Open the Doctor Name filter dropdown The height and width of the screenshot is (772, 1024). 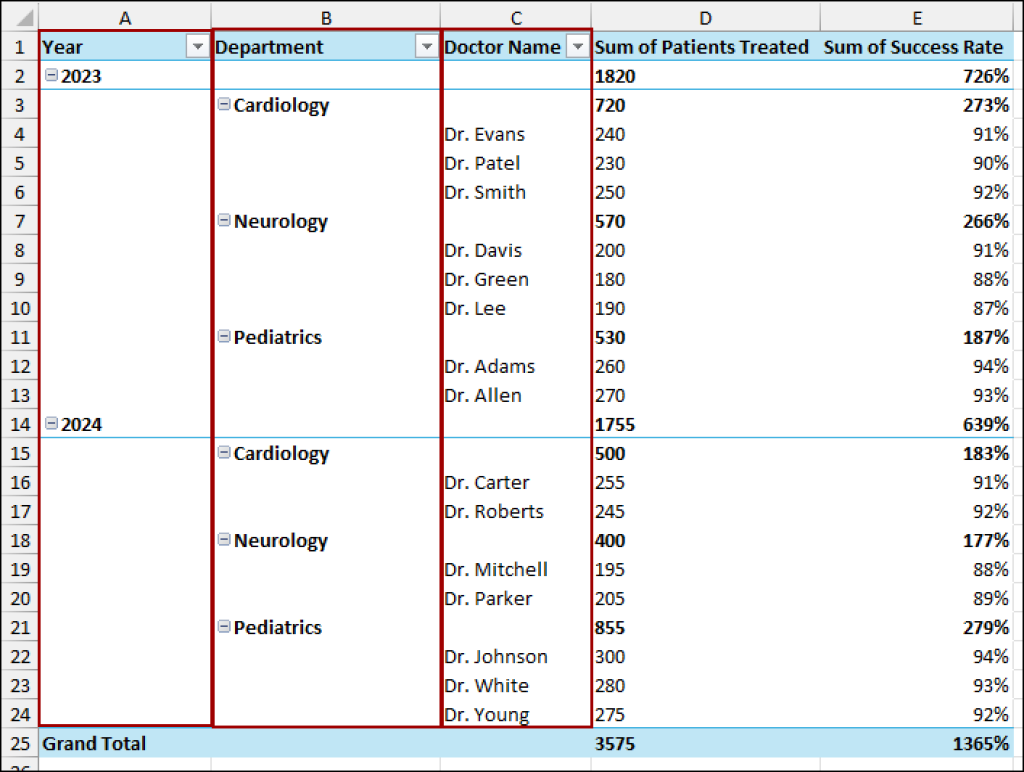(577, 46)
